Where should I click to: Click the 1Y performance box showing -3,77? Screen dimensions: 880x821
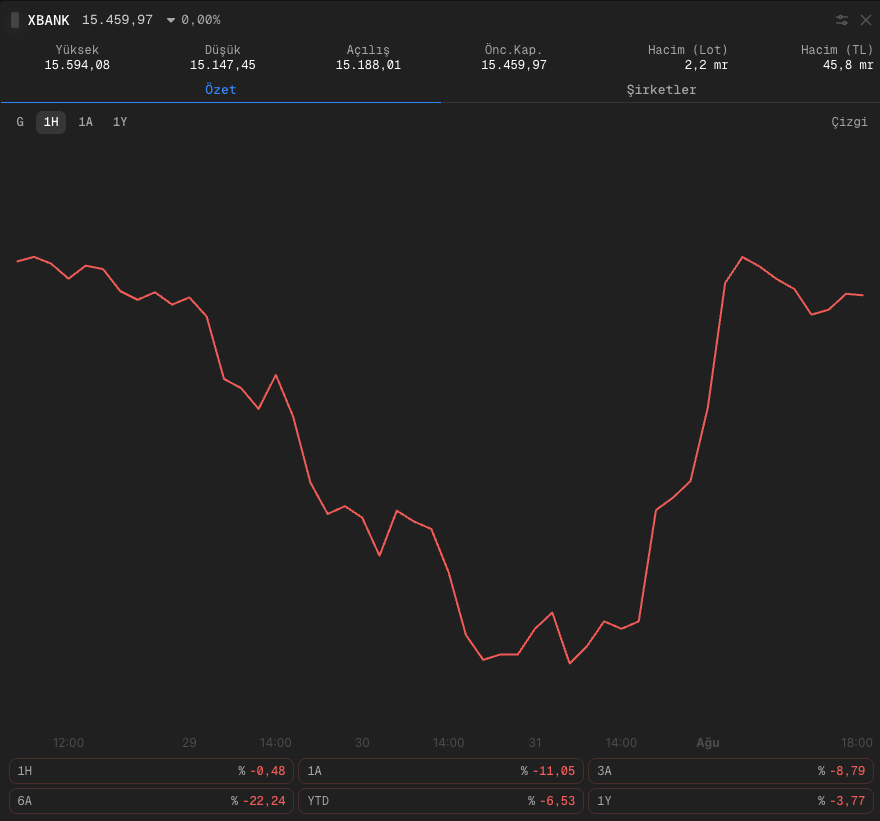pyautogui.click(x=731, y=800)
